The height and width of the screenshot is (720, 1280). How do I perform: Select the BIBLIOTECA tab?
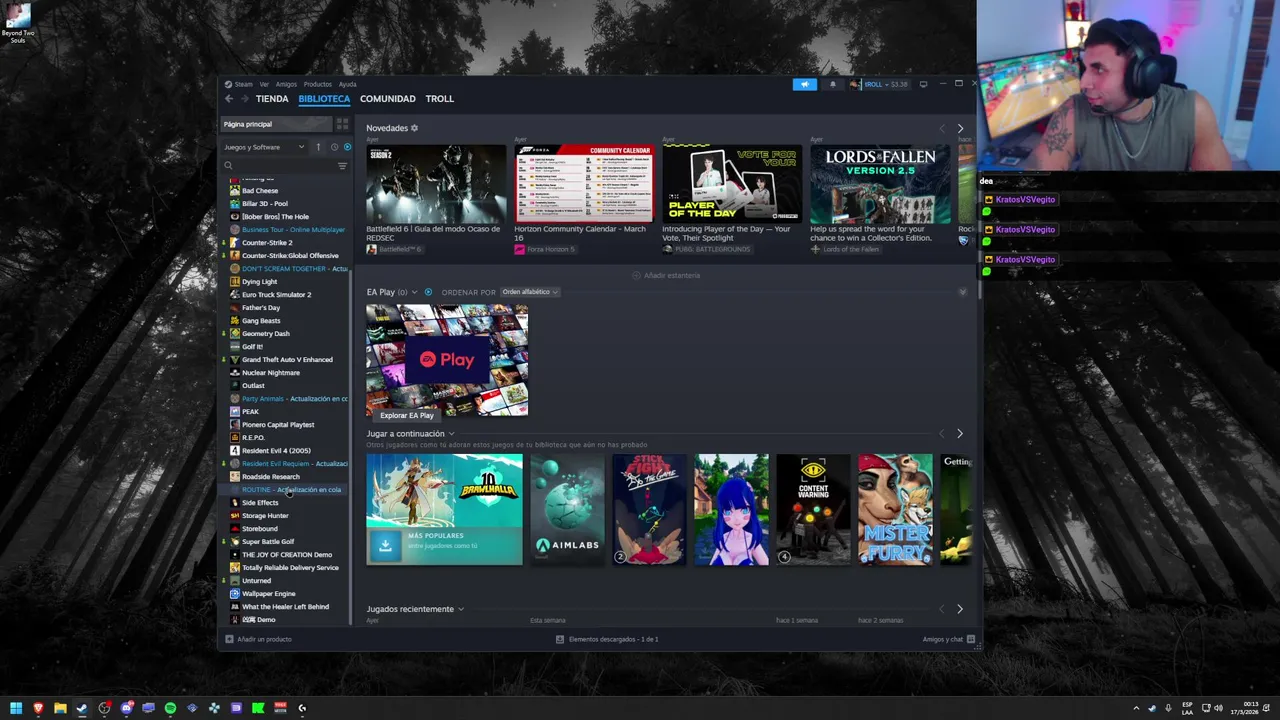point(324,99)
